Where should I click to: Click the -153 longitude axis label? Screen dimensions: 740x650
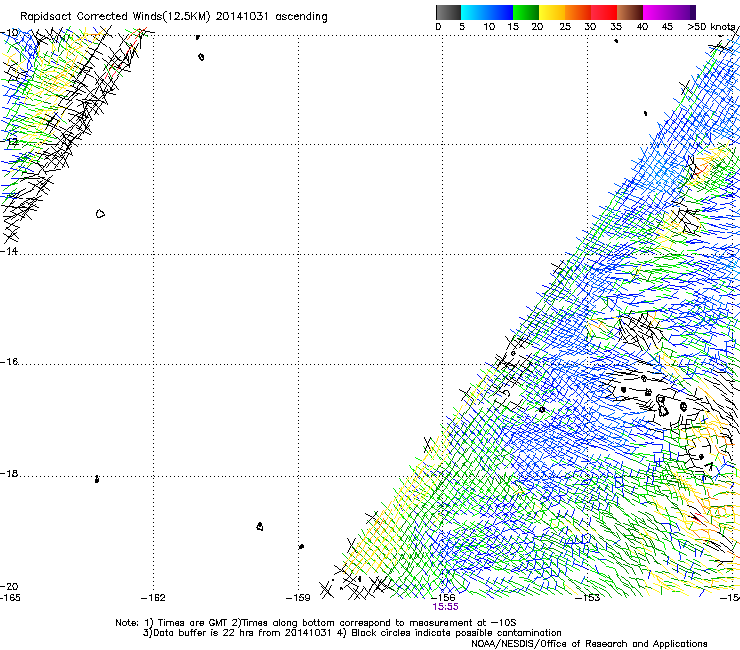[588, 598]
